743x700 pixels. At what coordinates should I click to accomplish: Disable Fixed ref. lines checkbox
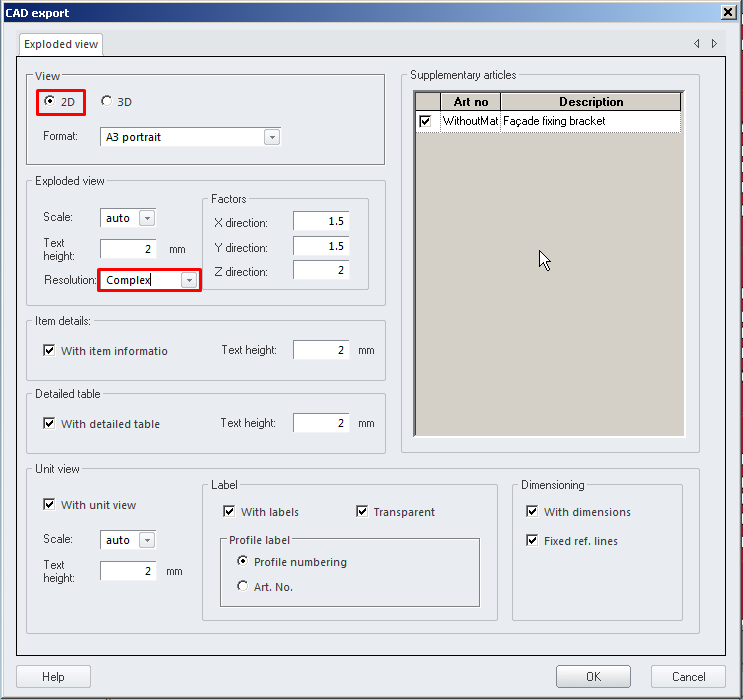click(x=532, y=541)
